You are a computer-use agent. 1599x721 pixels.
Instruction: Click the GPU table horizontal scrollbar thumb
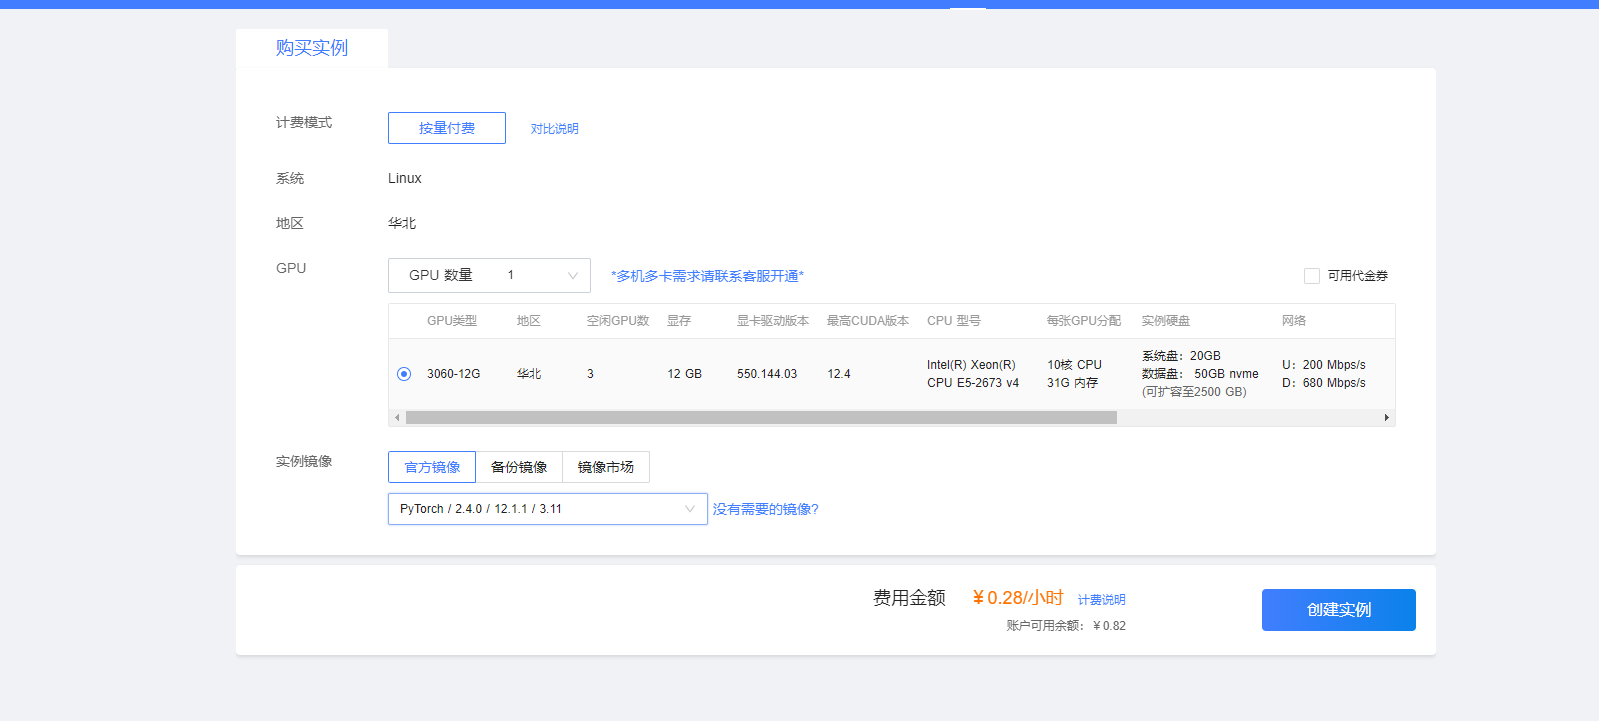pos(760,418)
